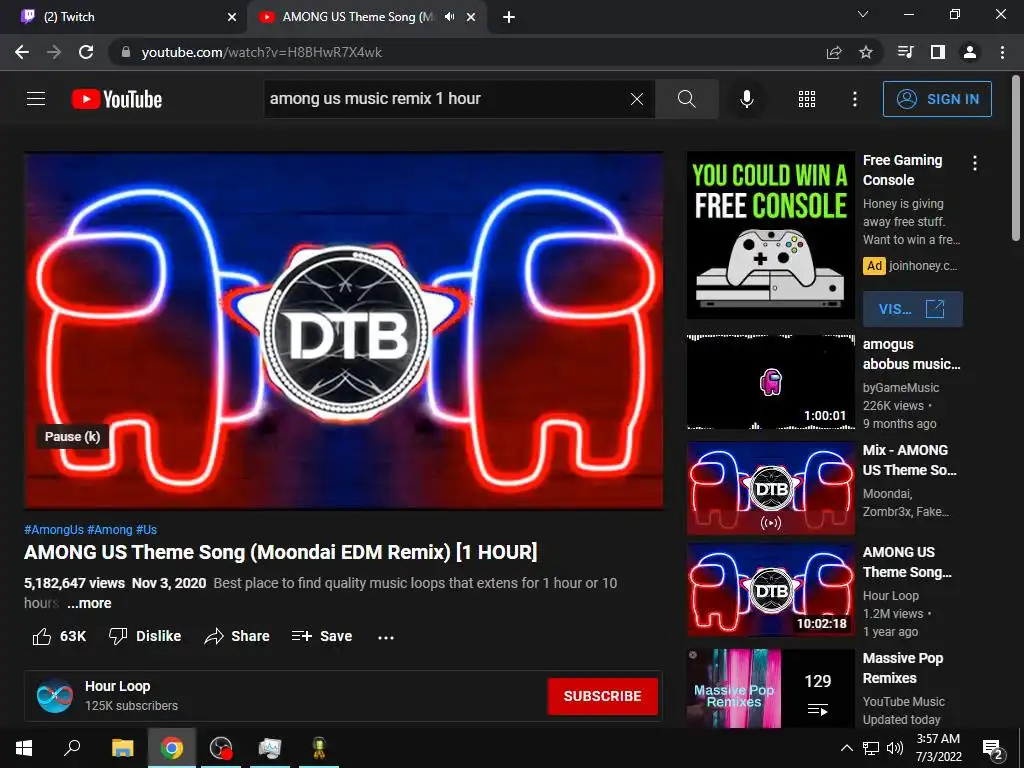Save the video to a playlist
Viewport: 1024px width, 768px height.
pos(322,636)
